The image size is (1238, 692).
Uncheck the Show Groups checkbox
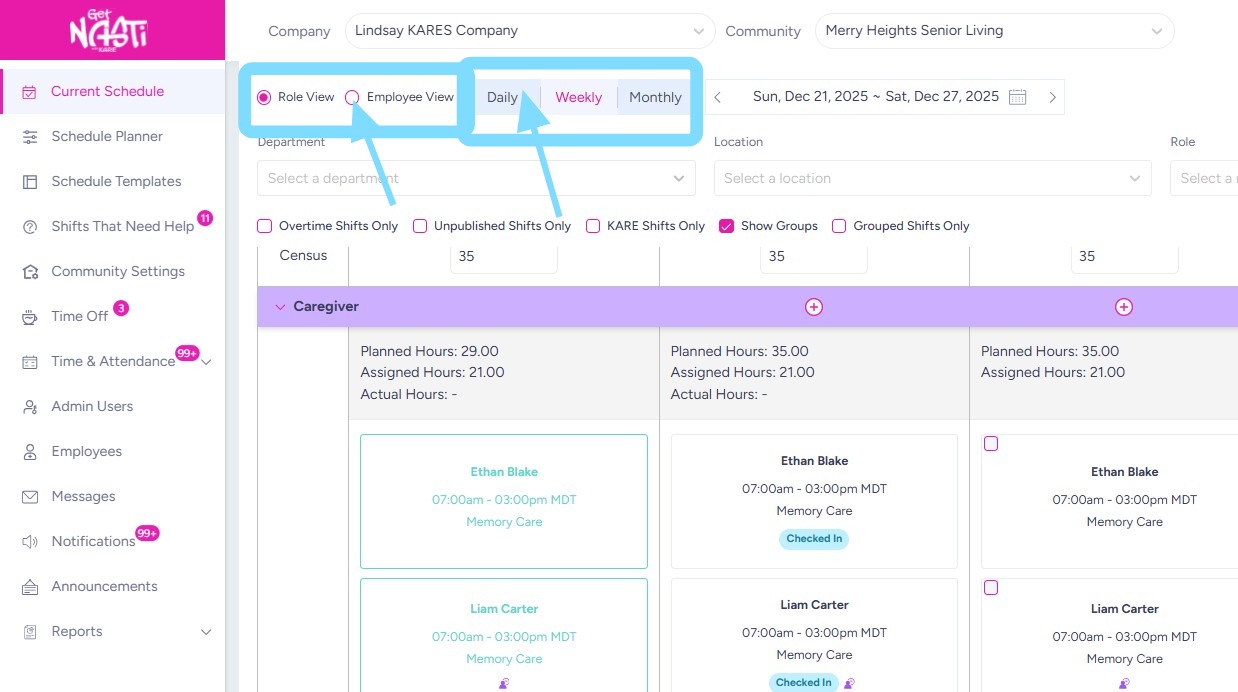click(x=727, y=226)
